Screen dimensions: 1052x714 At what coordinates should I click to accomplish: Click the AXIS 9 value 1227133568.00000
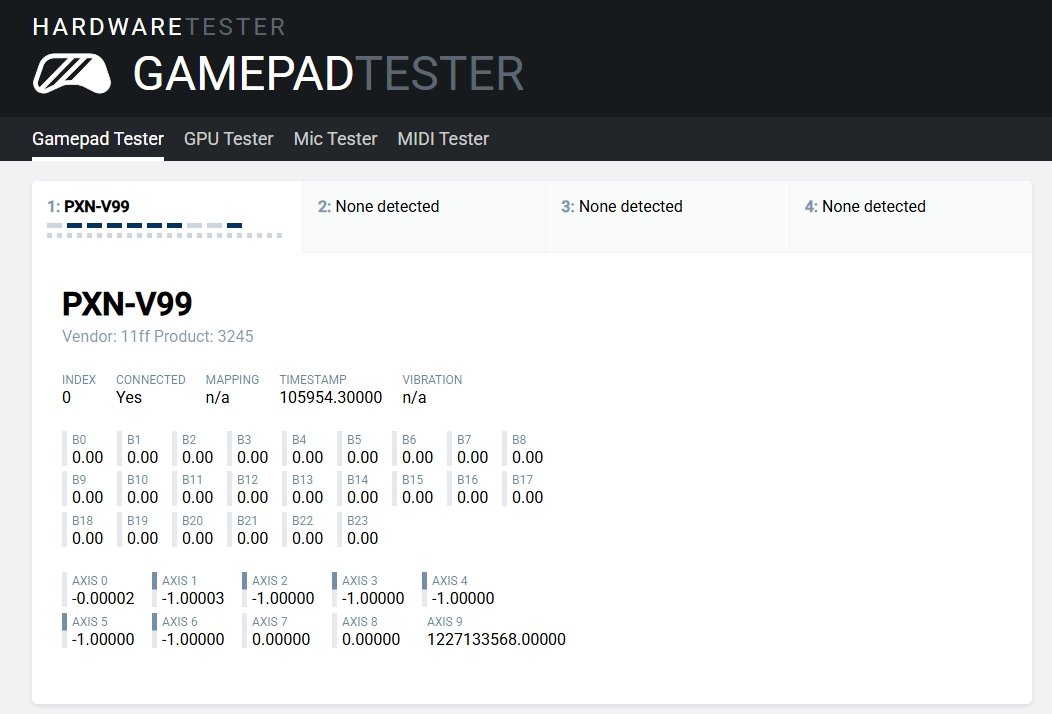pyautogui.click(x=496, y=639)
